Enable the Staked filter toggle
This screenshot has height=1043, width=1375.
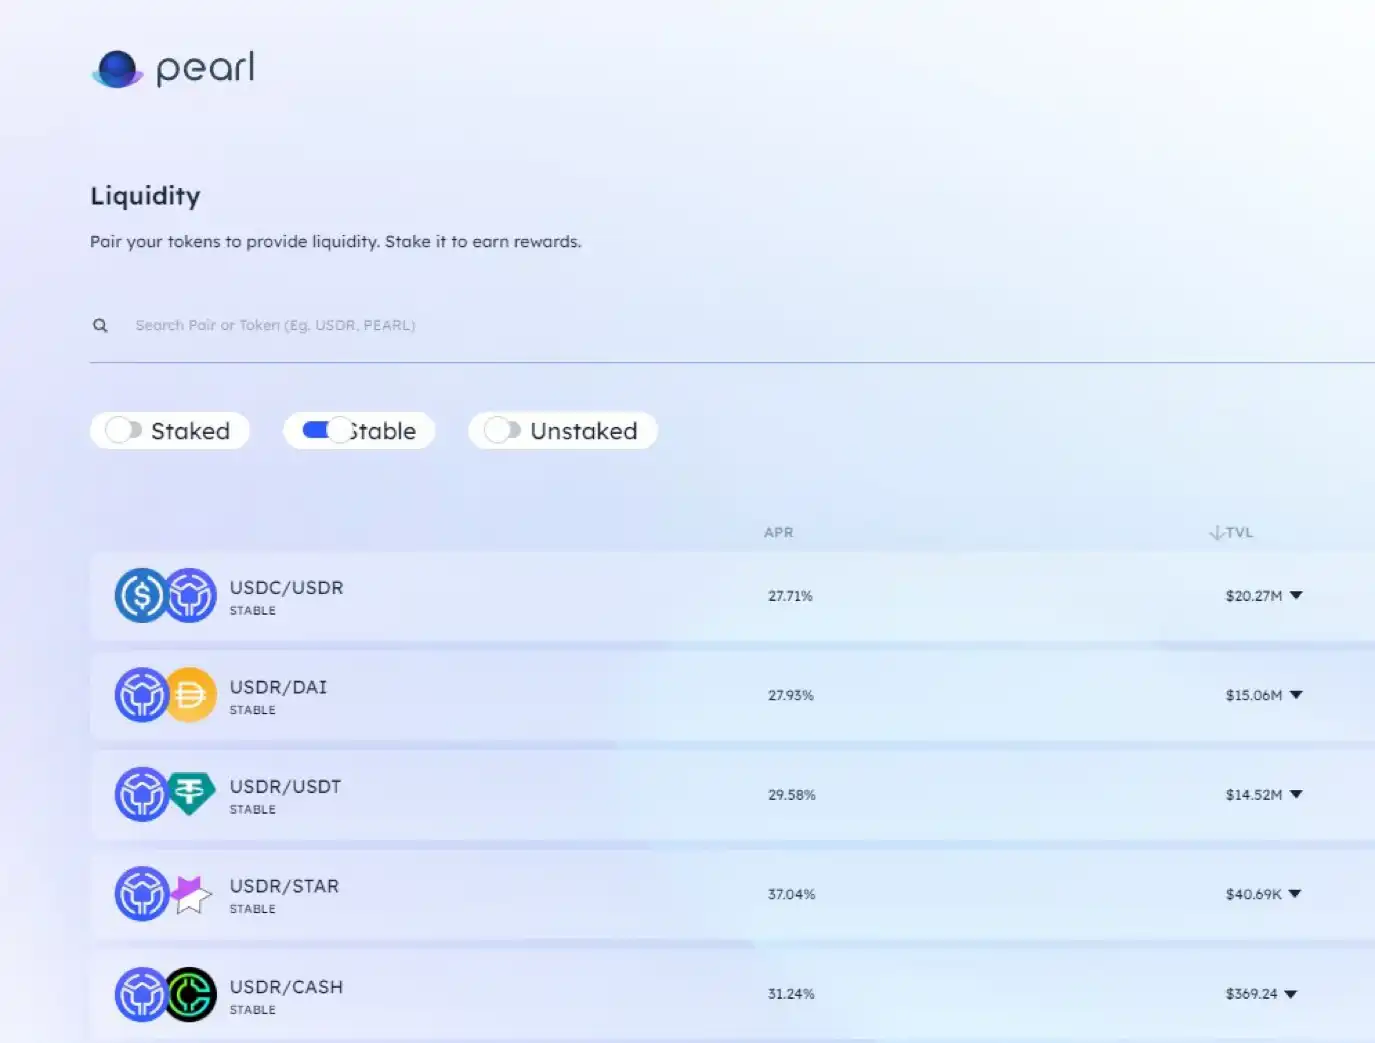(123, 430)
